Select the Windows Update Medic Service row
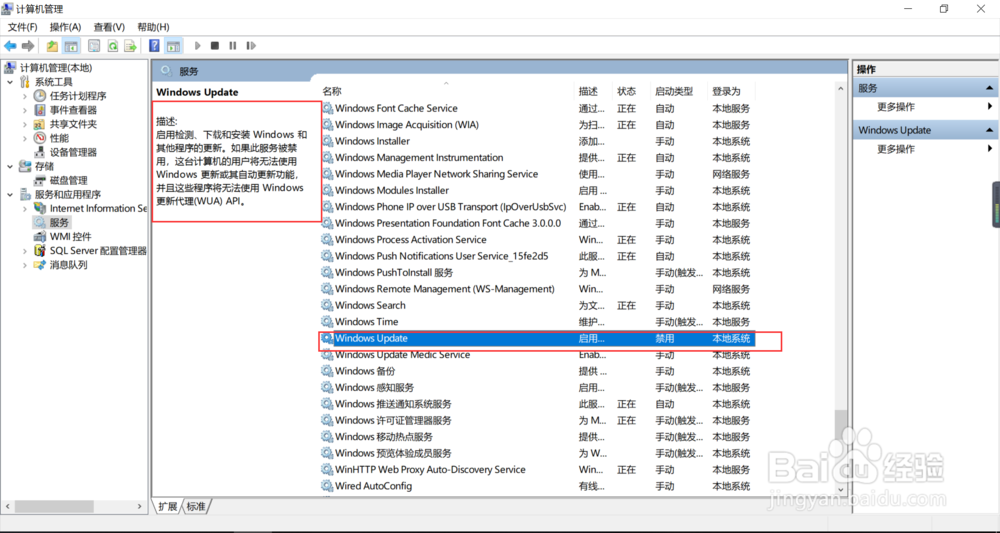 click(537, 355)
